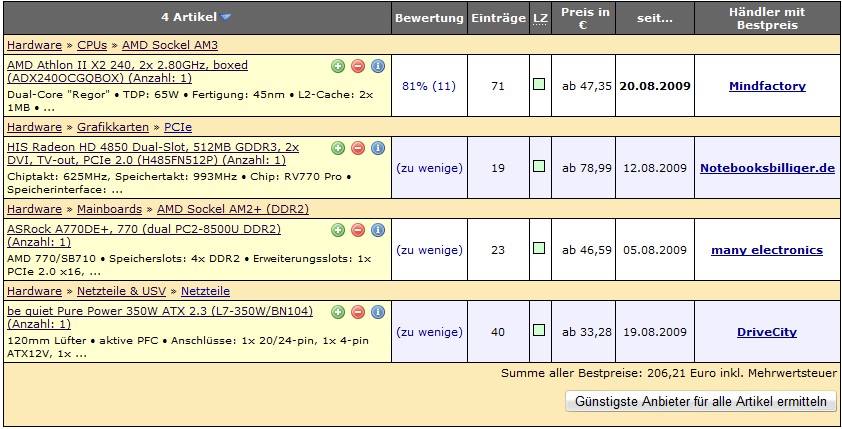Increase quantity of HIS Radeon HD 4850
The image size is (842, 429).
338,148
